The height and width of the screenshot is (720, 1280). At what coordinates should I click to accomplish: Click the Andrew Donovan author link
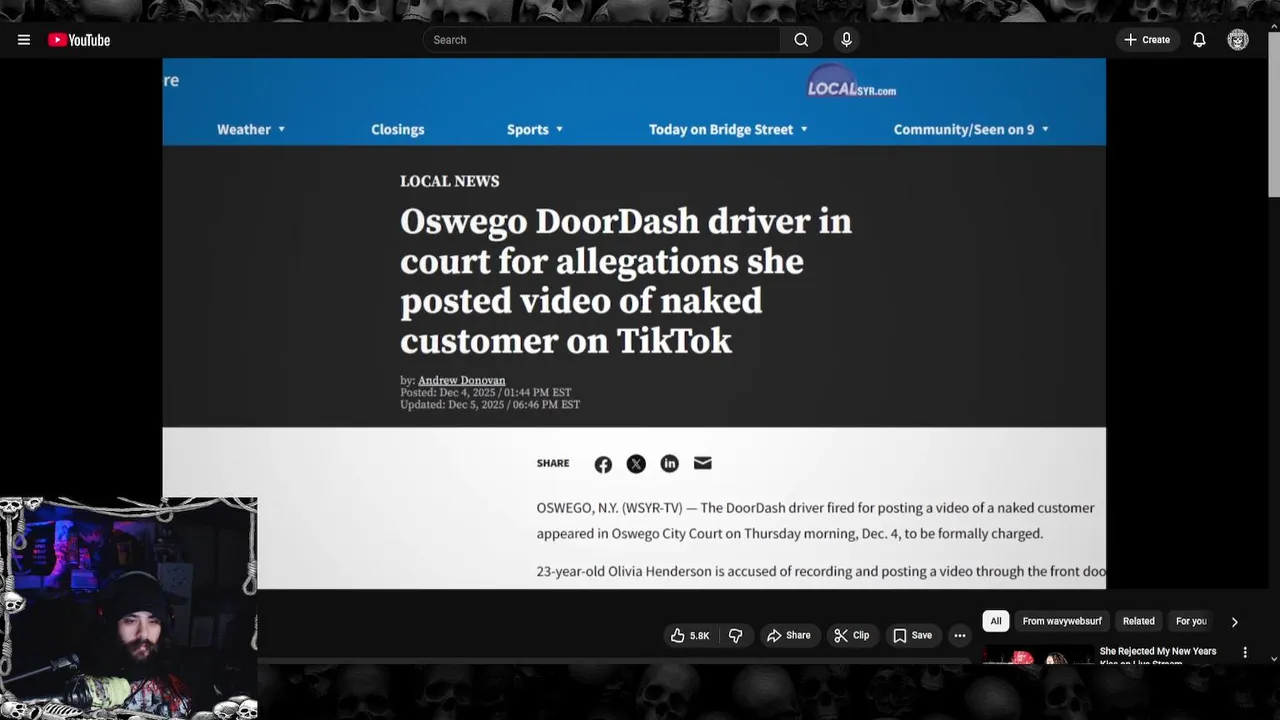click(x=461, y=380)
